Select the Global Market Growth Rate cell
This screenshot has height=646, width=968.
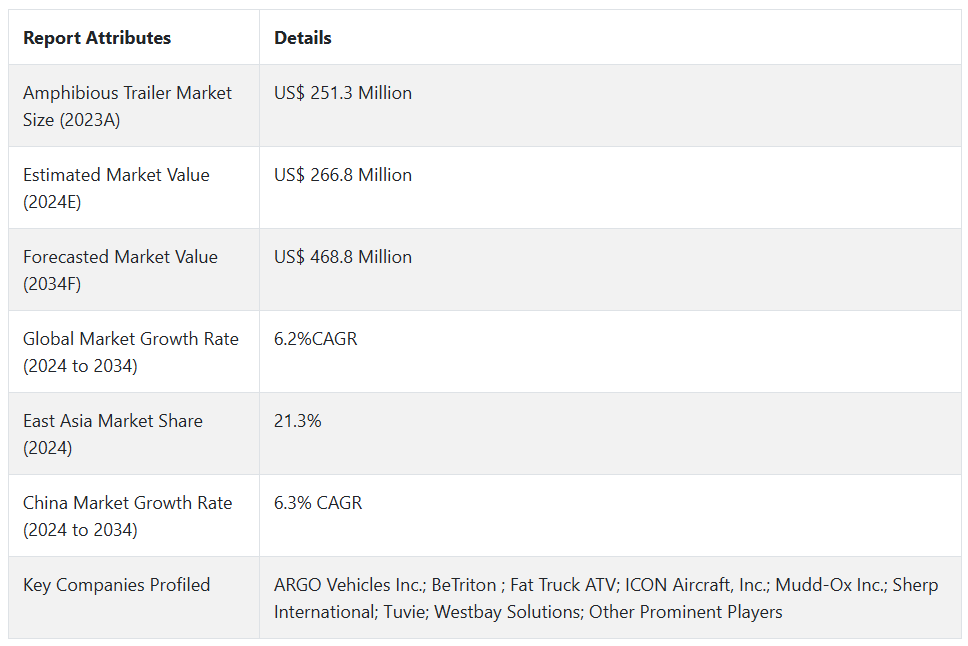point(131,352)
